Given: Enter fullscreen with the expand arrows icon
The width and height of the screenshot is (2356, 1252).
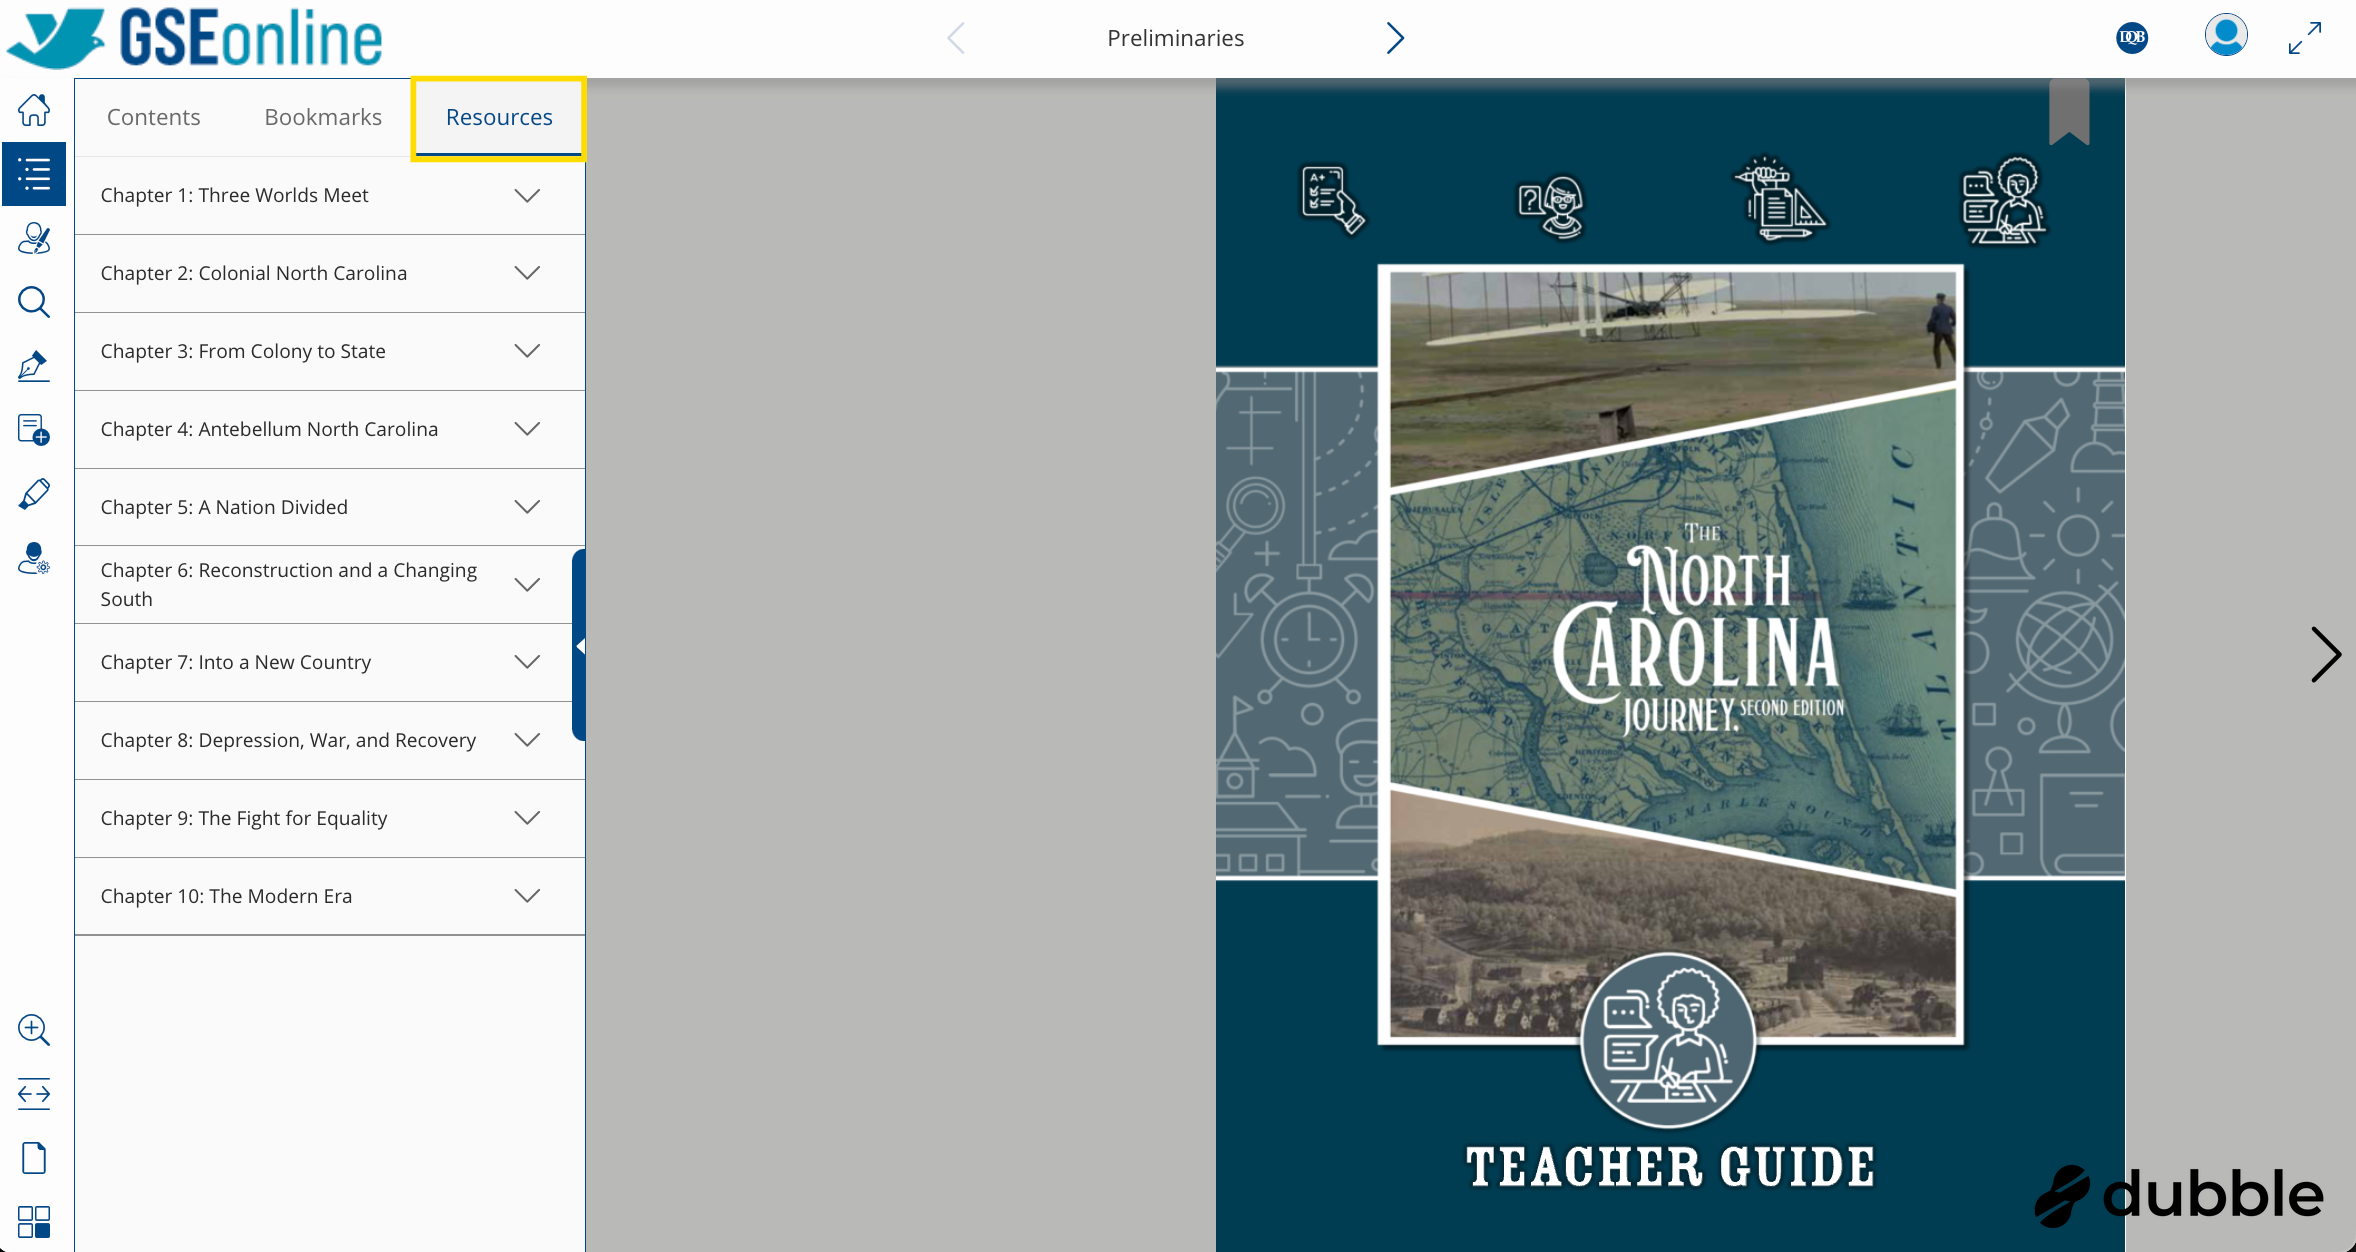Looking at the screenshot, I should (2305, 38).
